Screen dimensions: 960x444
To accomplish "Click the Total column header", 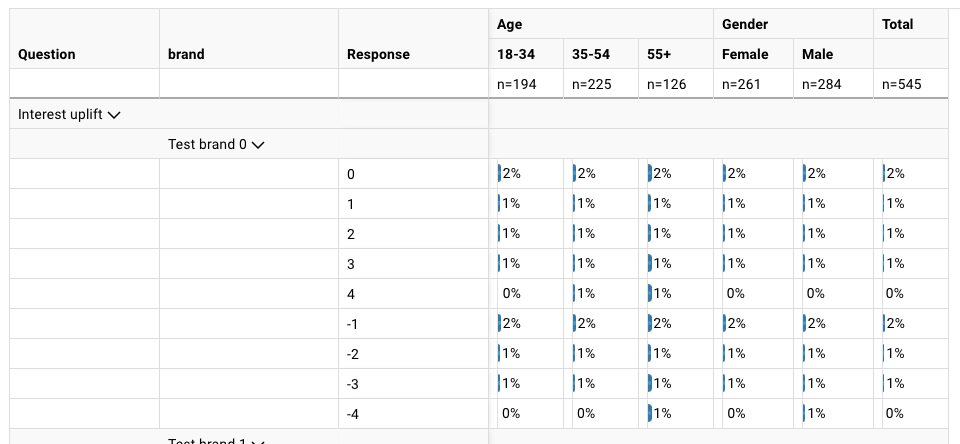I will (x=897, y=24).
